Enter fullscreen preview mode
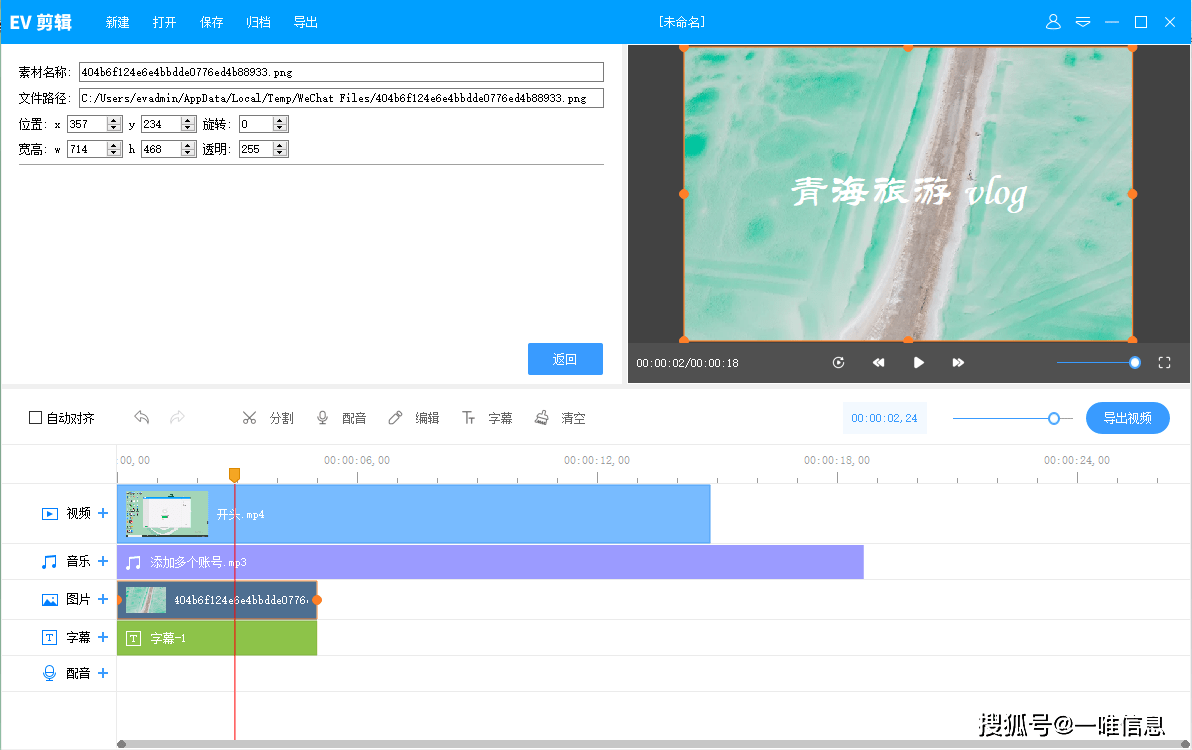 1164,363
